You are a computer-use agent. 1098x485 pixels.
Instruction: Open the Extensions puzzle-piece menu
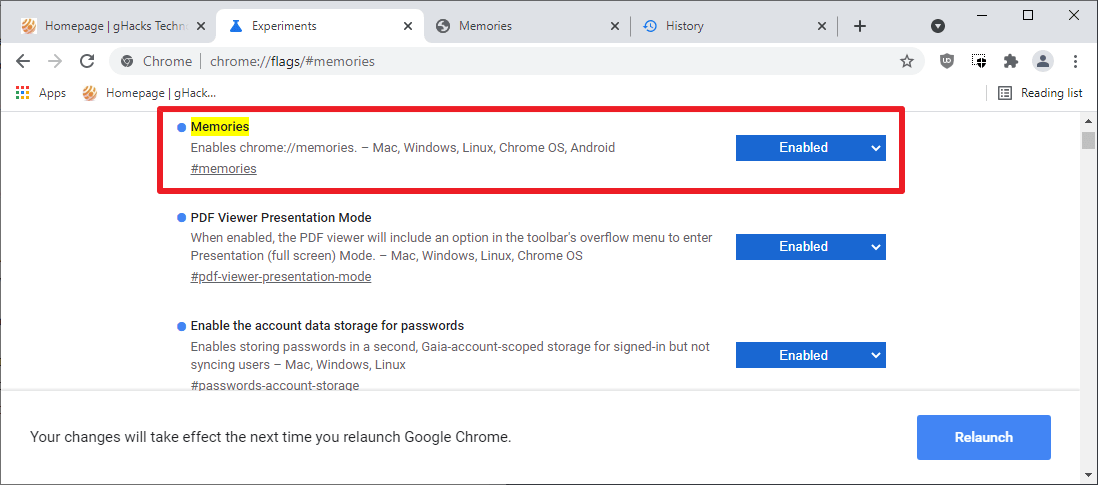coord(1010,62)
